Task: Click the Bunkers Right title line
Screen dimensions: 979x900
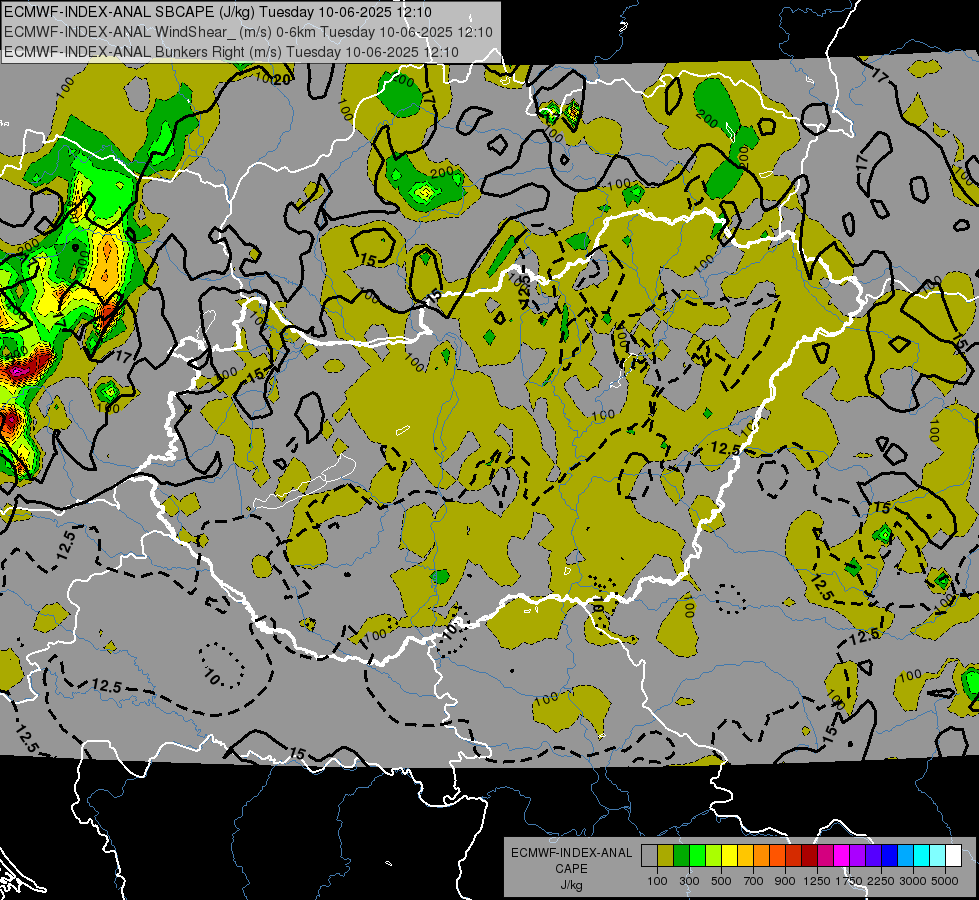Action: coord(232,52)
